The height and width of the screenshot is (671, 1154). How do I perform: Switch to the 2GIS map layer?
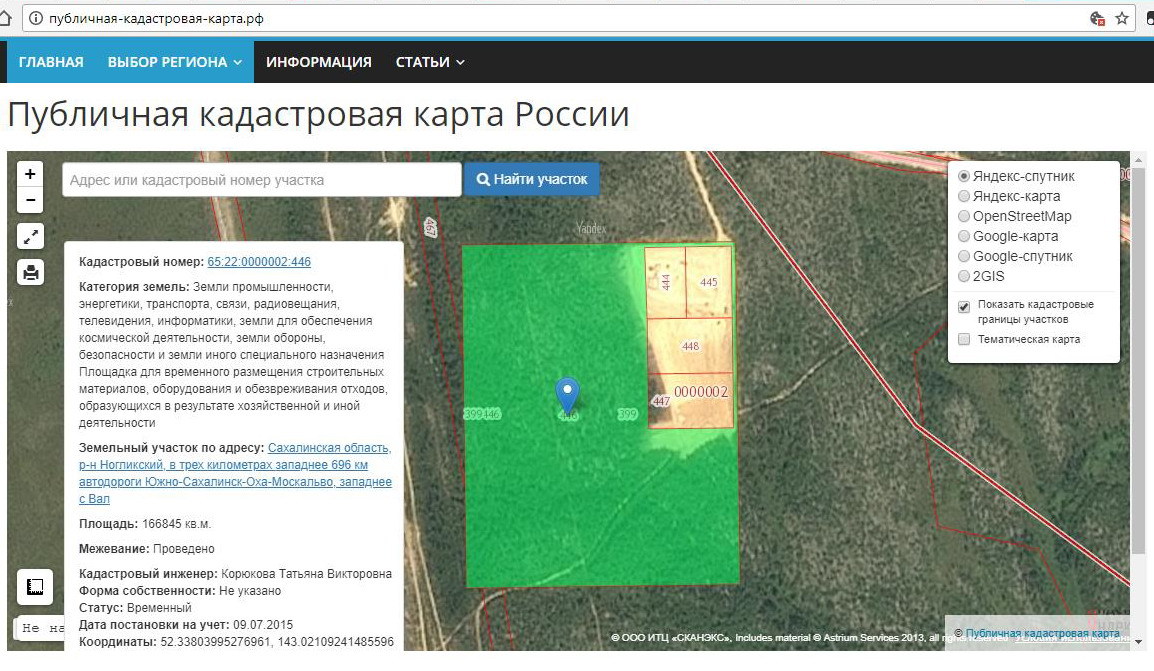point(963,276)
